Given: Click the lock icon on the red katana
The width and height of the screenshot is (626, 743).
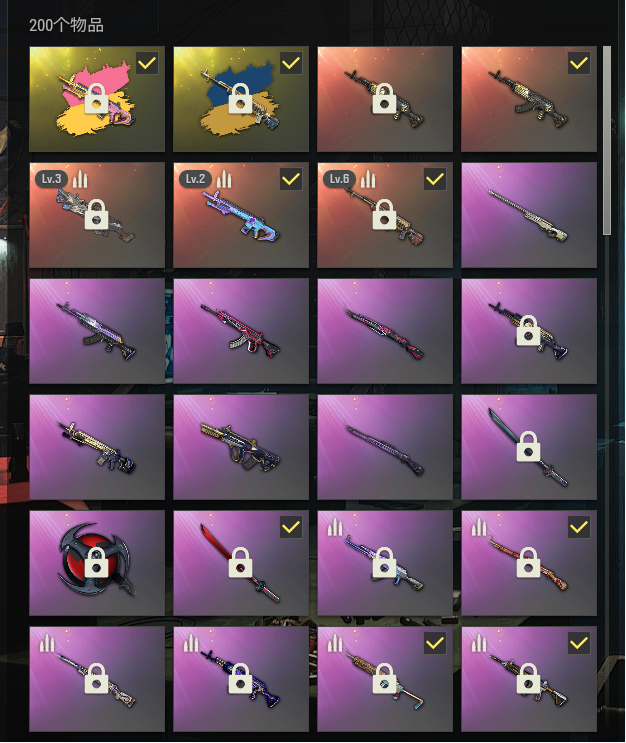Looking at the screenshot, I should tap(240, 562).
